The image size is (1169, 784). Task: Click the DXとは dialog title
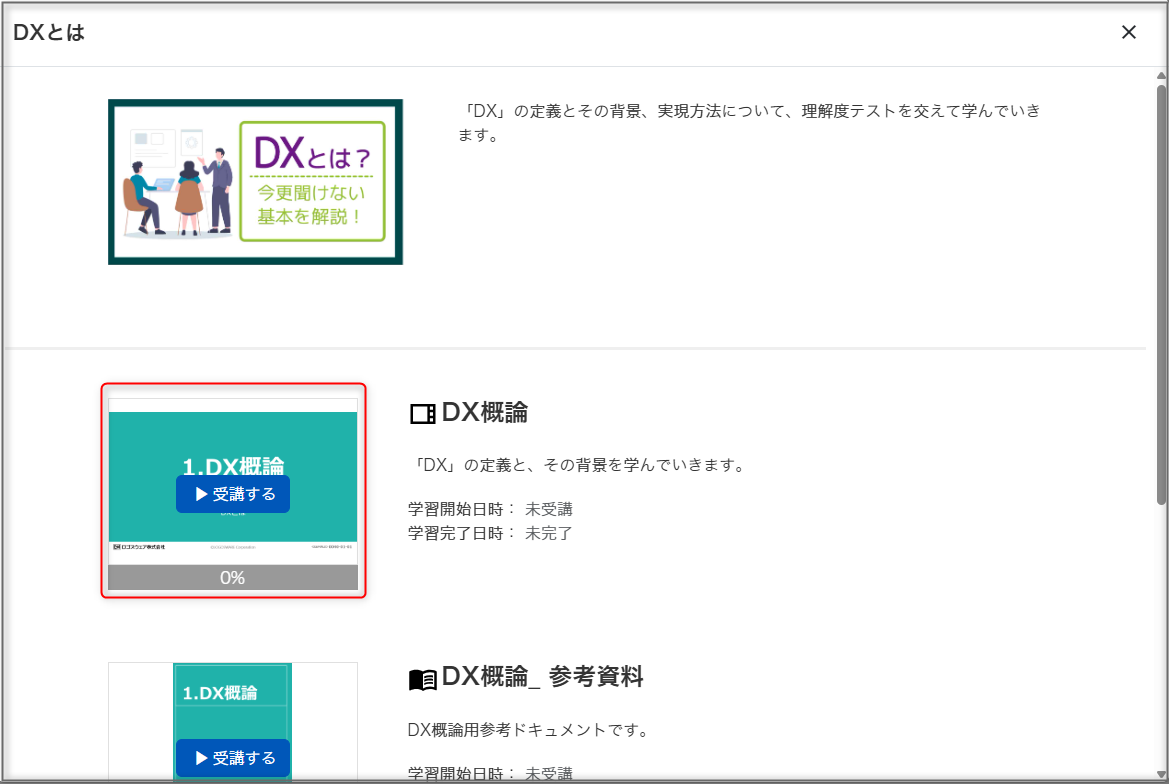(x=49, y=32)
